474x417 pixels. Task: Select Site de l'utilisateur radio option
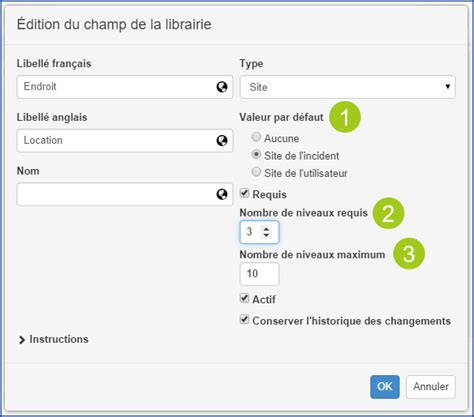256,172
